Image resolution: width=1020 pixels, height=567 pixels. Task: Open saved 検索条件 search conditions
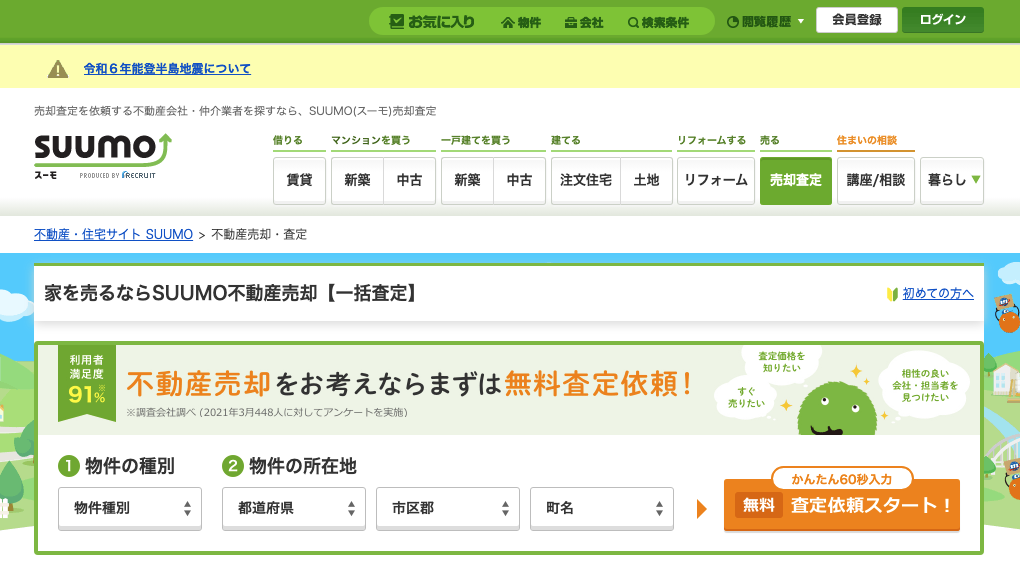658,22
